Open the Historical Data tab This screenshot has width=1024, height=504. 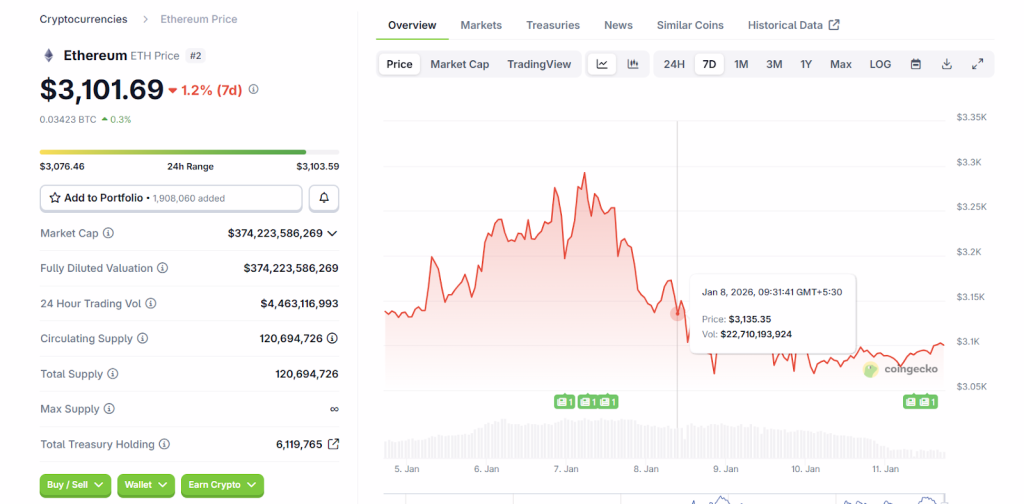click(793, 25)
